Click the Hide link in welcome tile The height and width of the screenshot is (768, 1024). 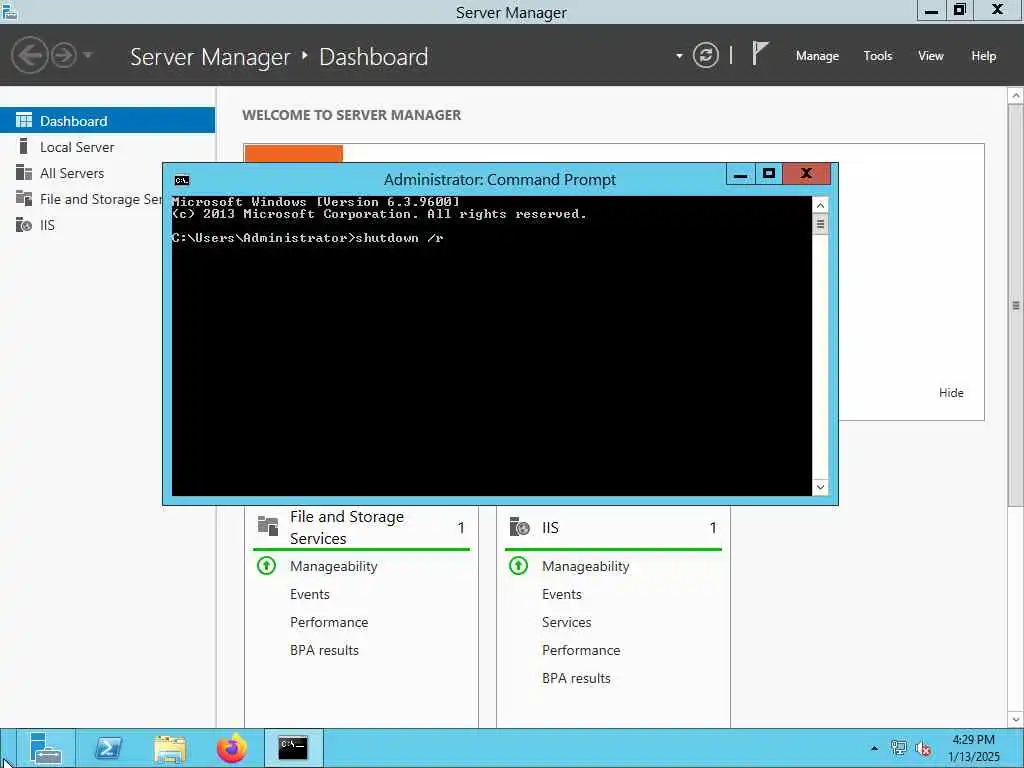pyautogui.click(x=951, y=392)
